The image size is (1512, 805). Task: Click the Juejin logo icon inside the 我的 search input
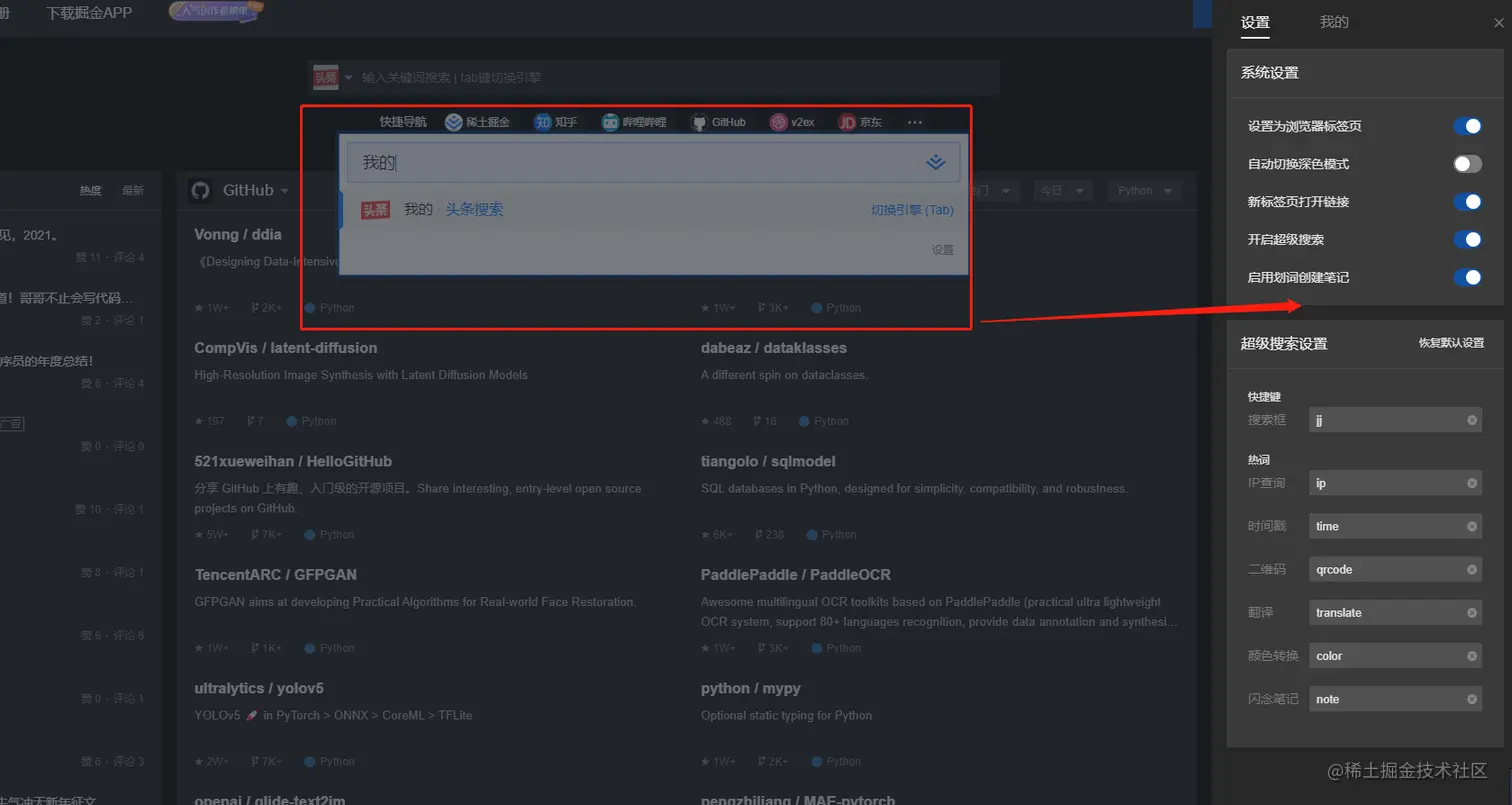click(x=935, y=162)
